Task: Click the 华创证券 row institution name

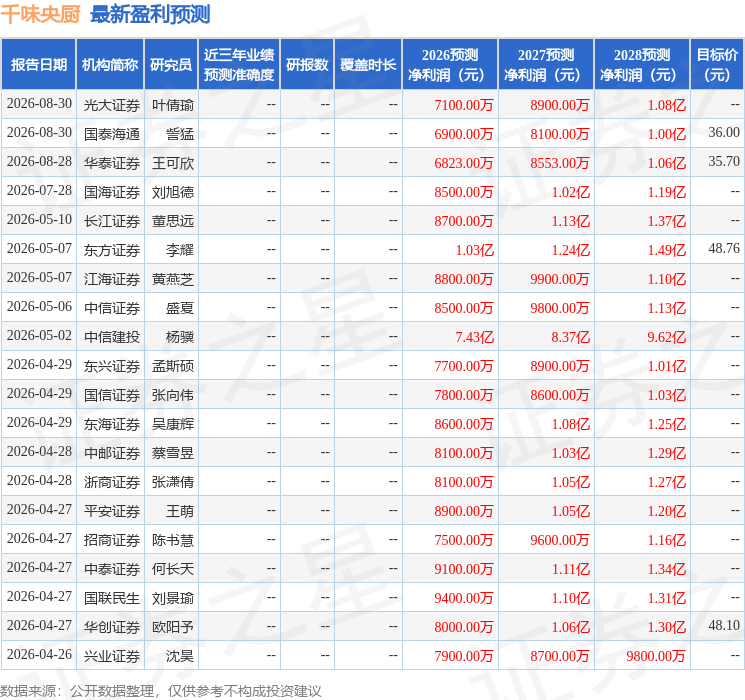Action: coord(112,627)
